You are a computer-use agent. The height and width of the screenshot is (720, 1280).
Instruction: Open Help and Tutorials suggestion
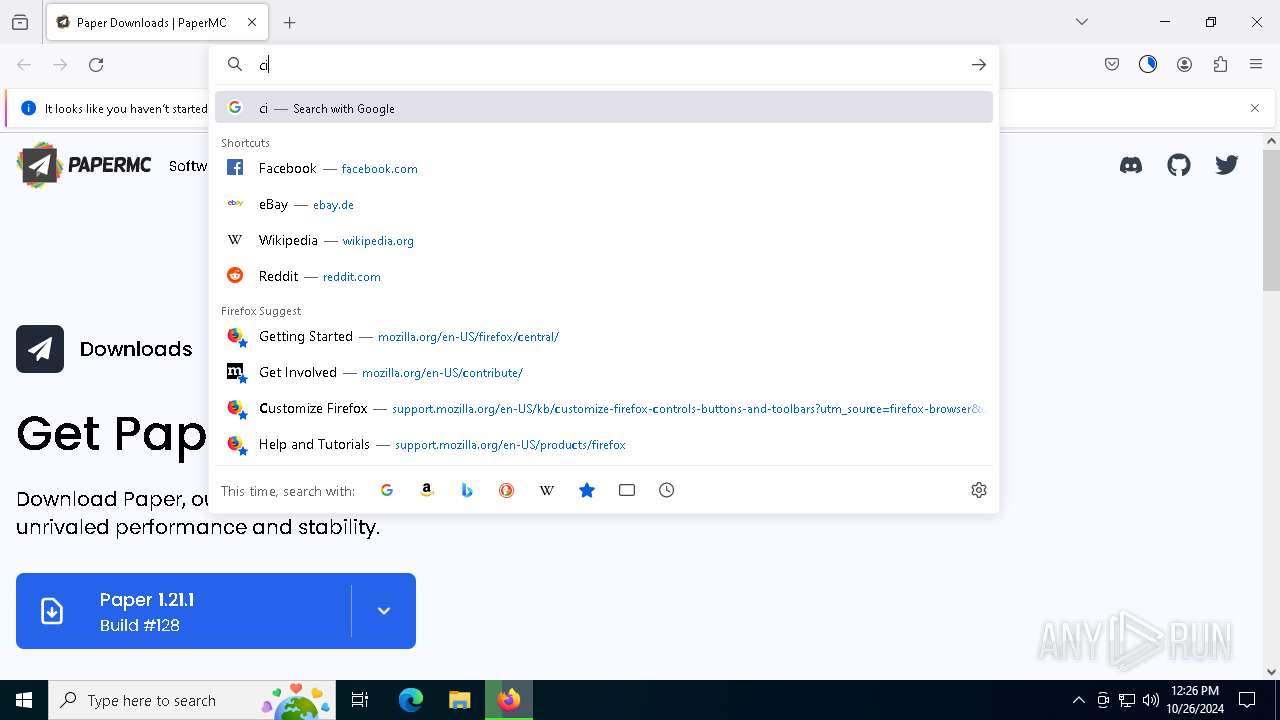coord(604,444)
